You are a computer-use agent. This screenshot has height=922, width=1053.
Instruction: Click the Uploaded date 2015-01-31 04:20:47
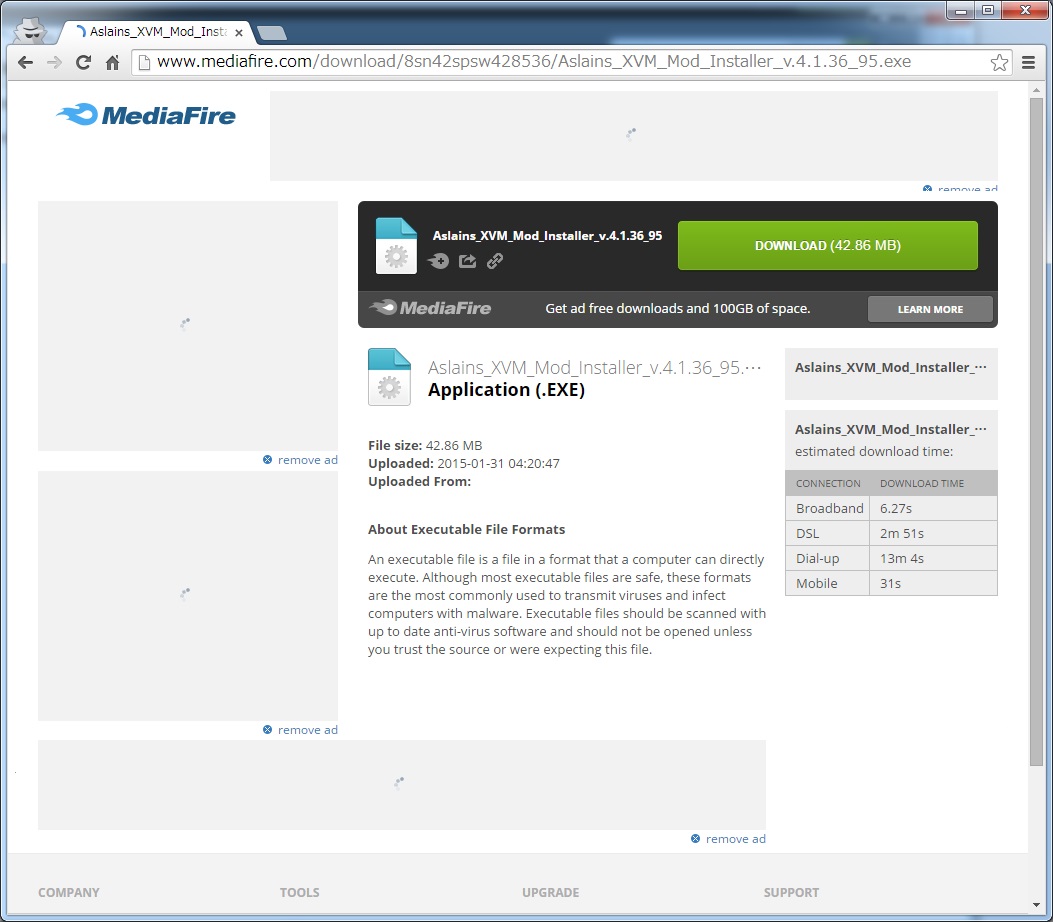(x=498, y=463)
